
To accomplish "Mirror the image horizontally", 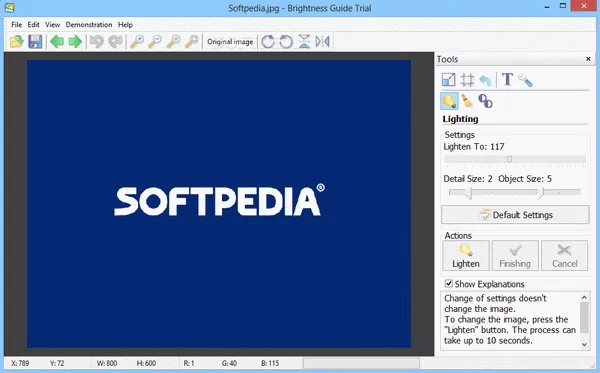I will tap(322, 41).
